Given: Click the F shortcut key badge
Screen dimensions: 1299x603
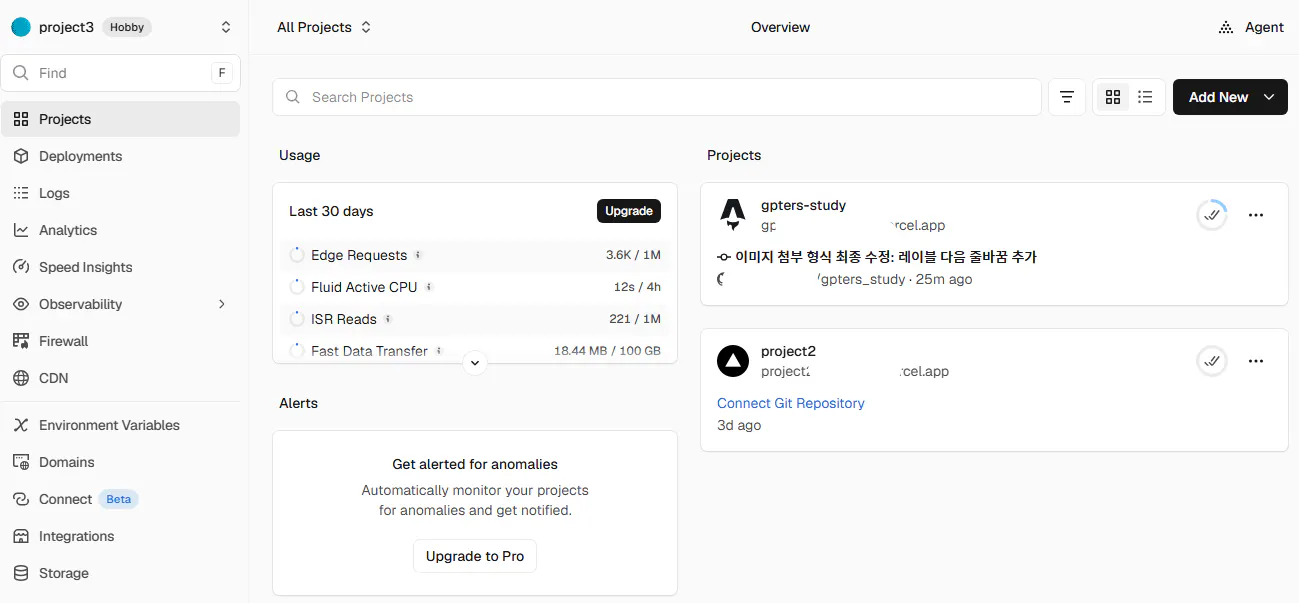Looking at the screenshot, I should [221, 73].
